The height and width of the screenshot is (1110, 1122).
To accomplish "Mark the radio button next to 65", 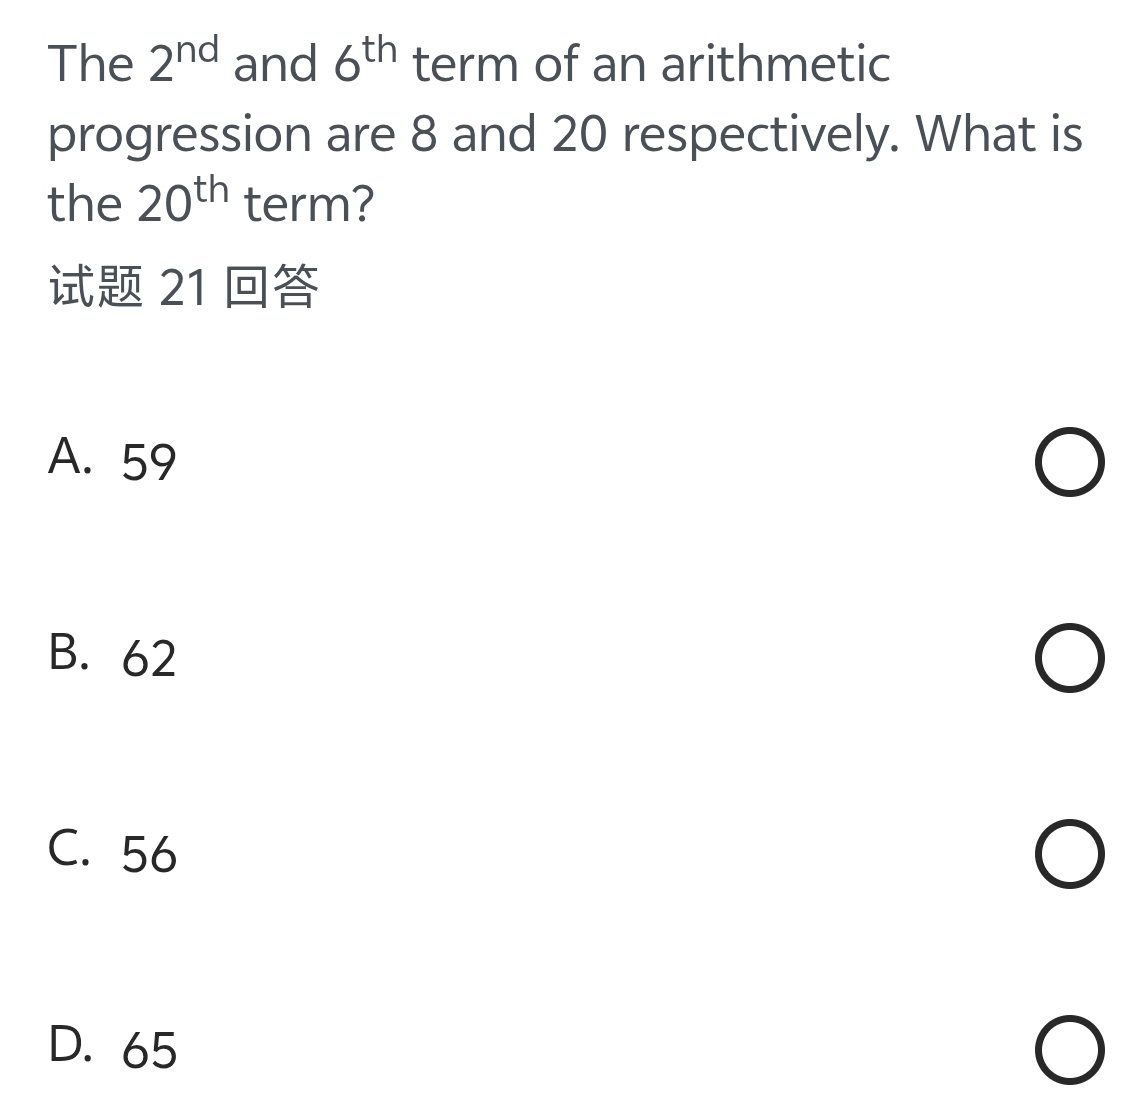I will (1070, 1052).
